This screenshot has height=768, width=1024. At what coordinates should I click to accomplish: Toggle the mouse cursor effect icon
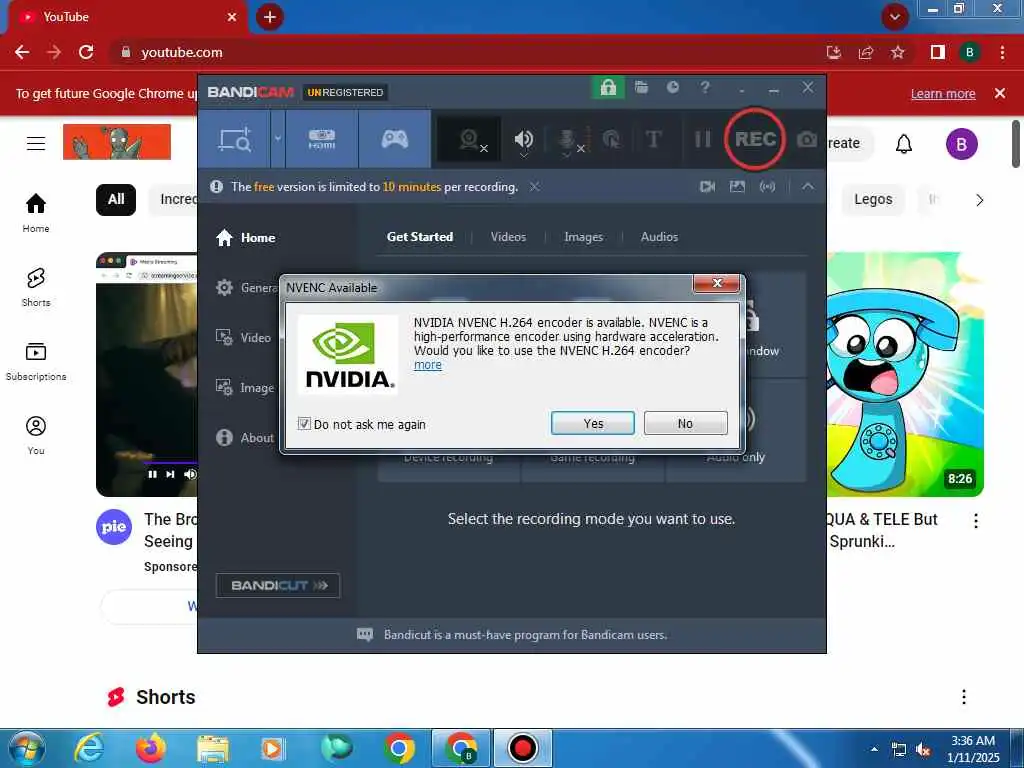pos(611,139)
